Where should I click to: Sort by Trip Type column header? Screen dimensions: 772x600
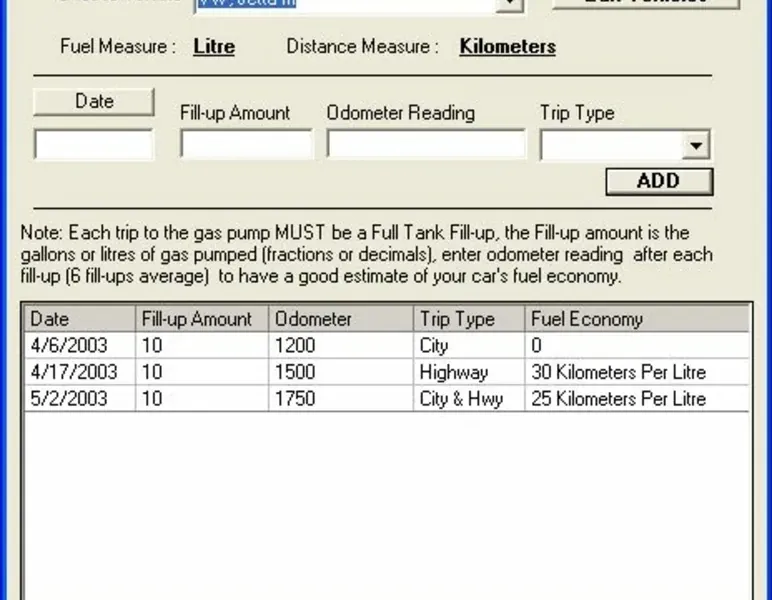click(x=469, y=319)
